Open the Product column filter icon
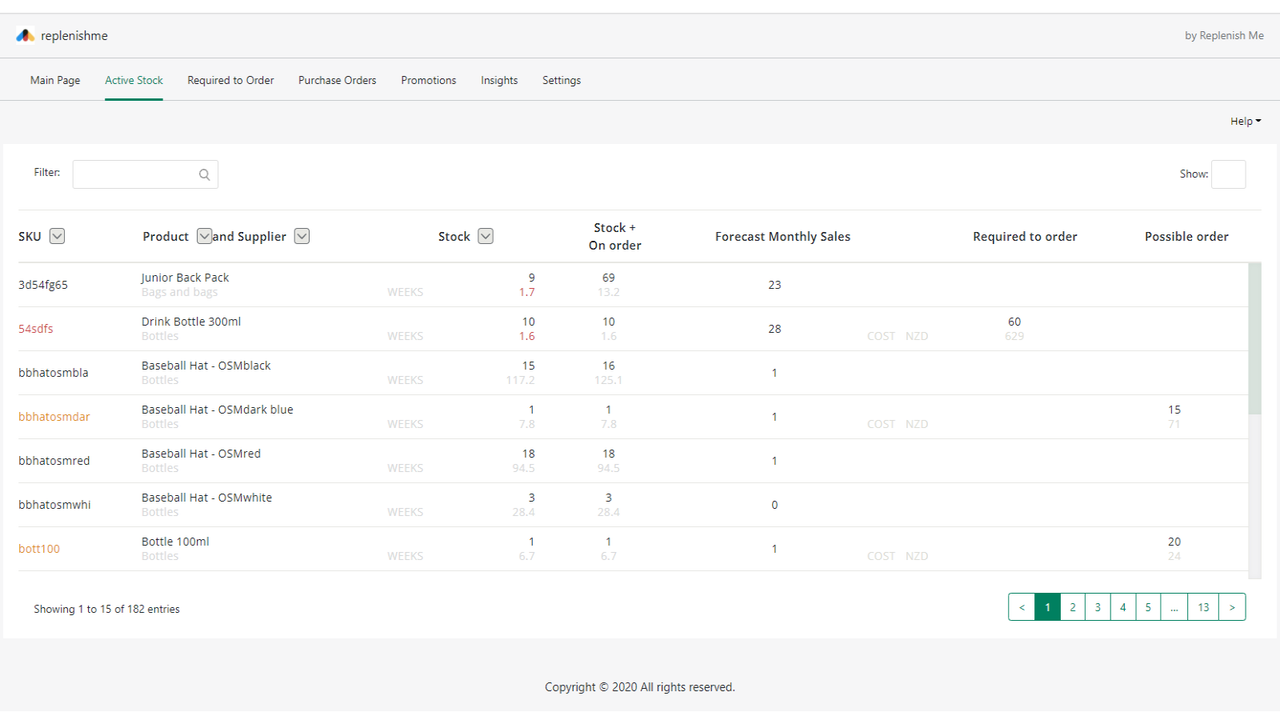Image resolution: width=1280 pixels, height=720 pixels. click(205, 236)
